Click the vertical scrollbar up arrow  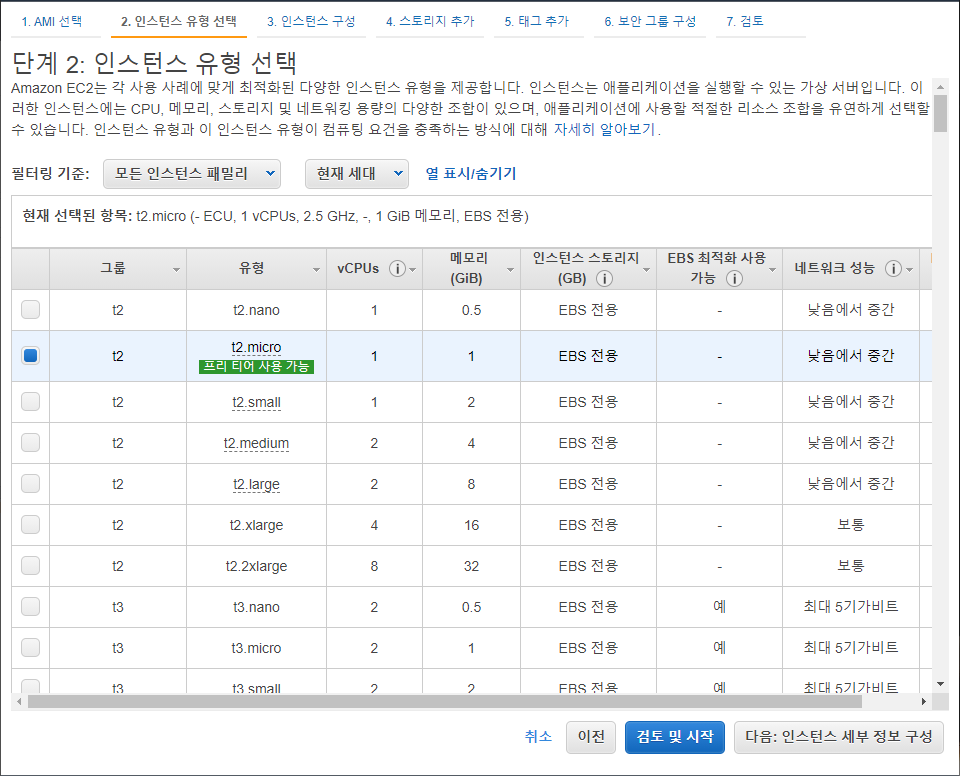(940, 86)
